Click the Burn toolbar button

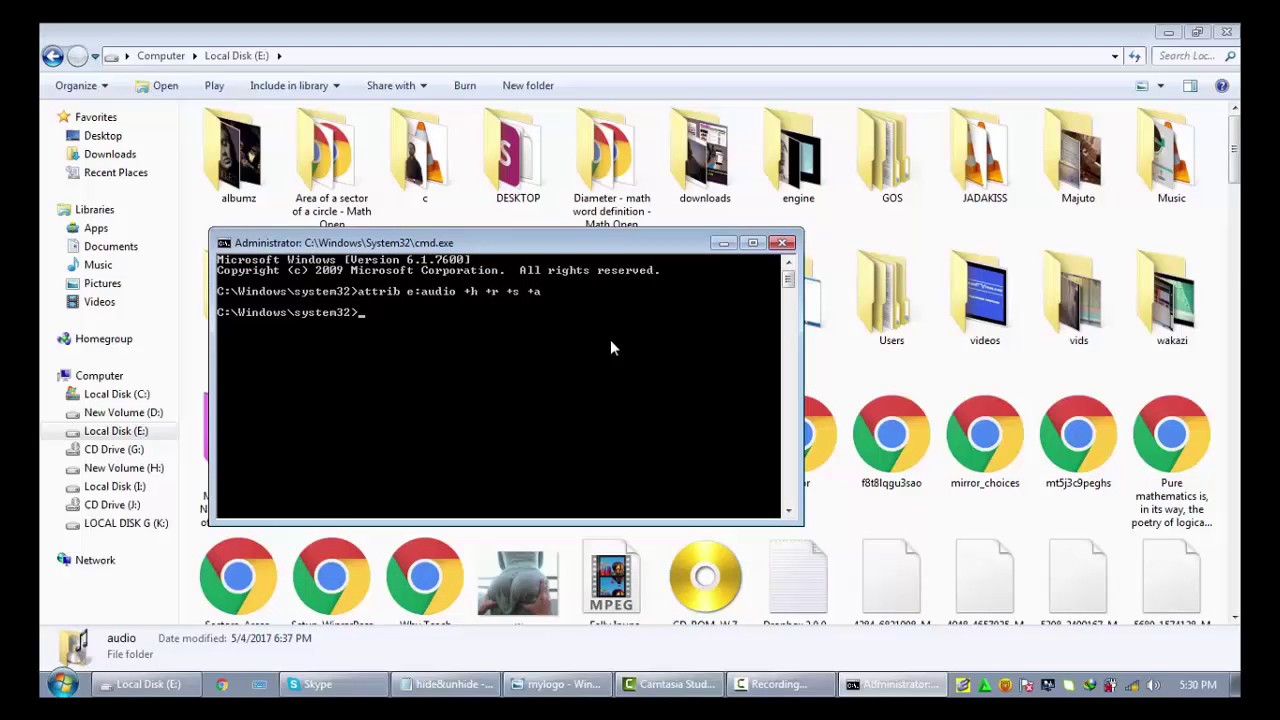tap(465, 86)
